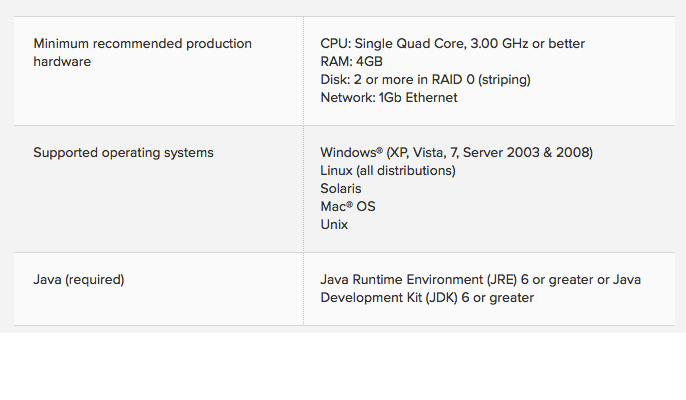Click the registered mark after Windows
686x400 pixels.
click(x=379, y=150)
